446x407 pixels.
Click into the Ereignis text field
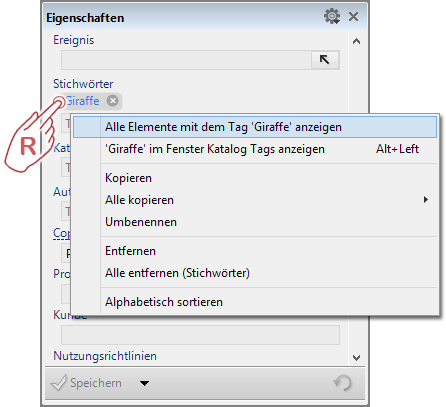[186, 60]
